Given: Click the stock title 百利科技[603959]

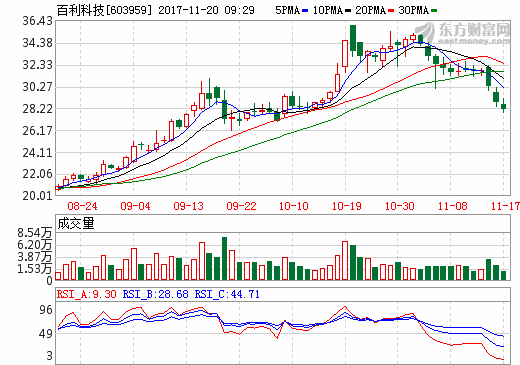Looking at the screenshot, I should (104, 10).
